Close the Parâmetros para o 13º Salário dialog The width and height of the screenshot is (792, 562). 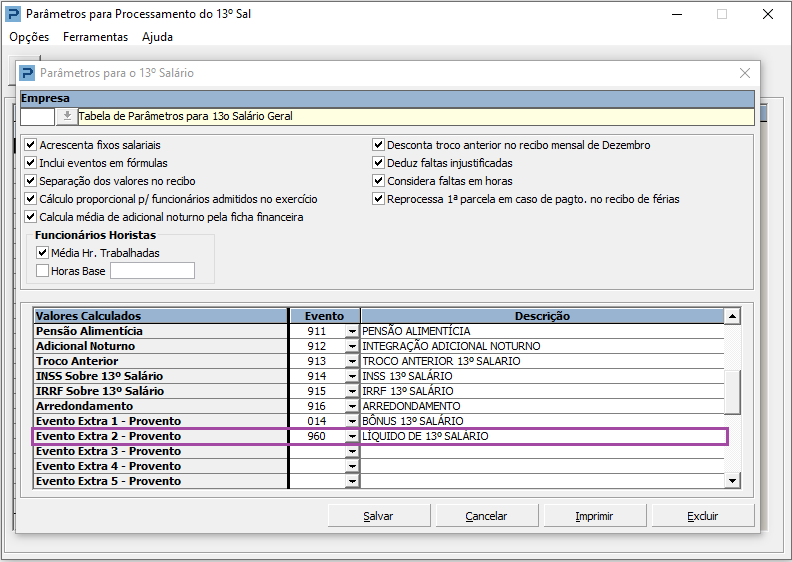[744, 73]
